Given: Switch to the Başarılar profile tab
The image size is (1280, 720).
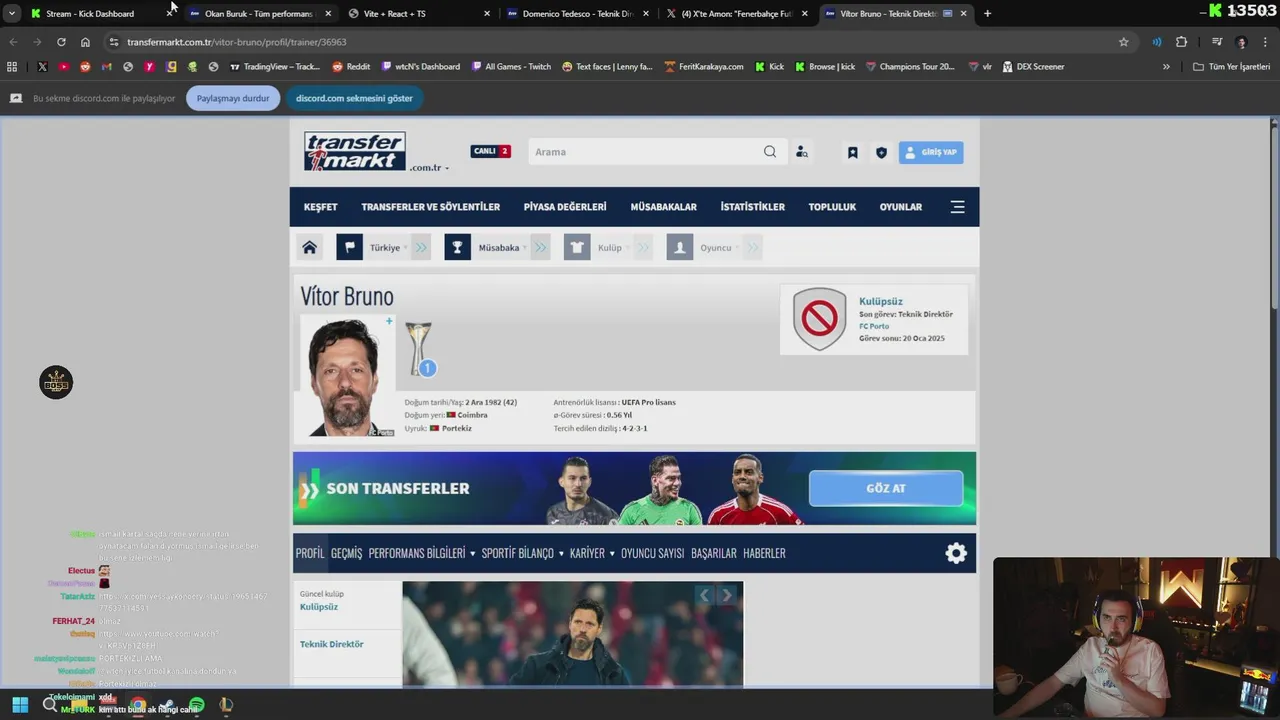Looking at the screenshot, I should 714,553.
